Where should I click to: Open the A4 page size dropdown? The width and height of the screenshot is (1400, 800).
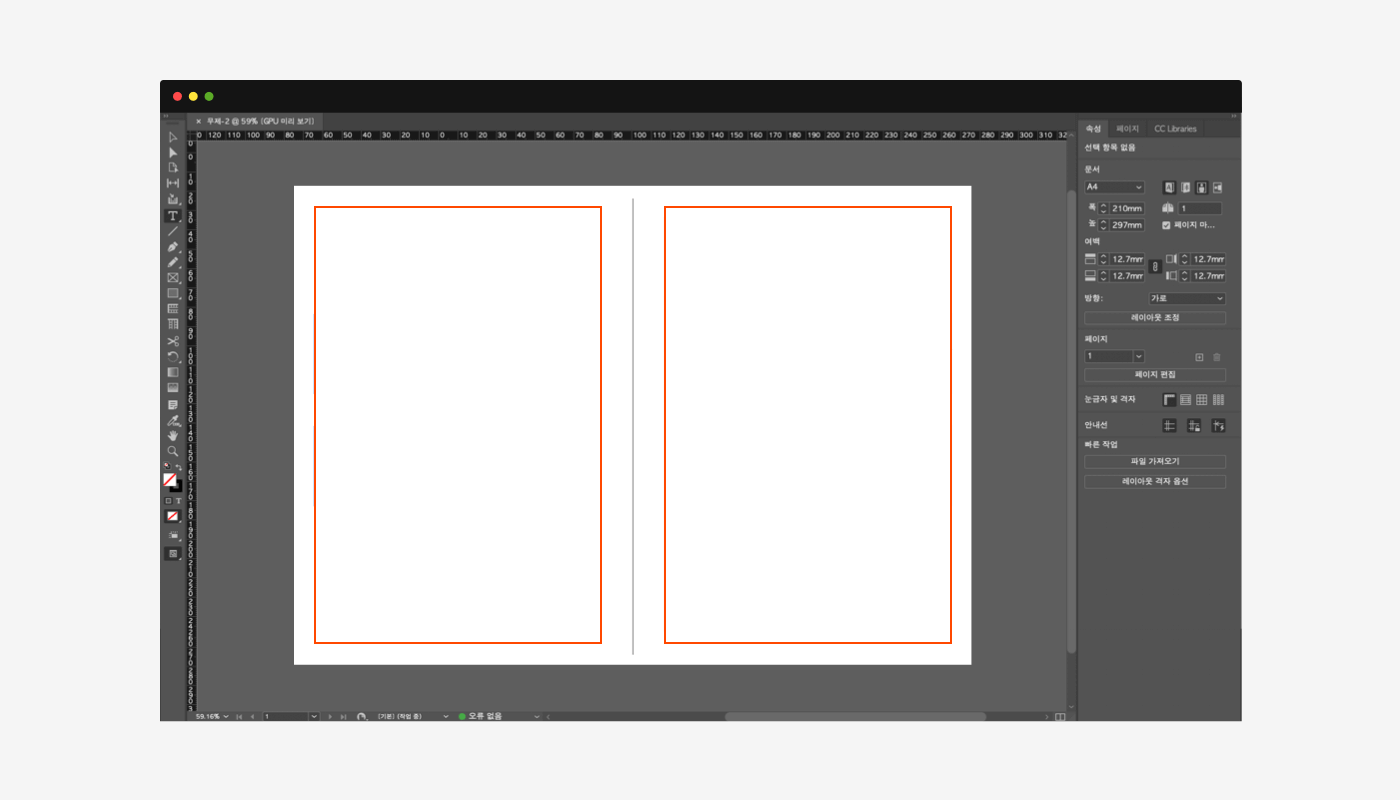[x=1114, y=187]
